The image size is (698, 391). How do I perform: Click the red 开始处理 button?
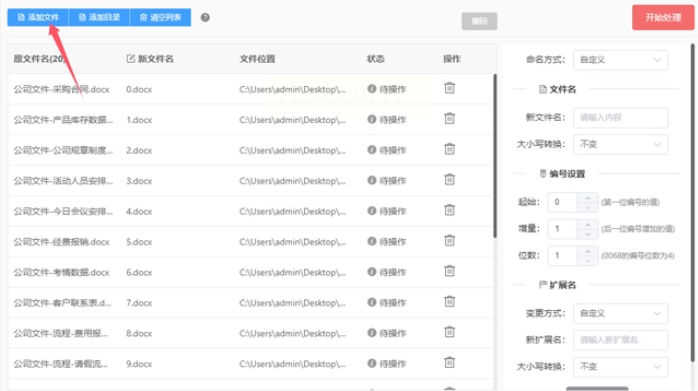tap(663, 17)
